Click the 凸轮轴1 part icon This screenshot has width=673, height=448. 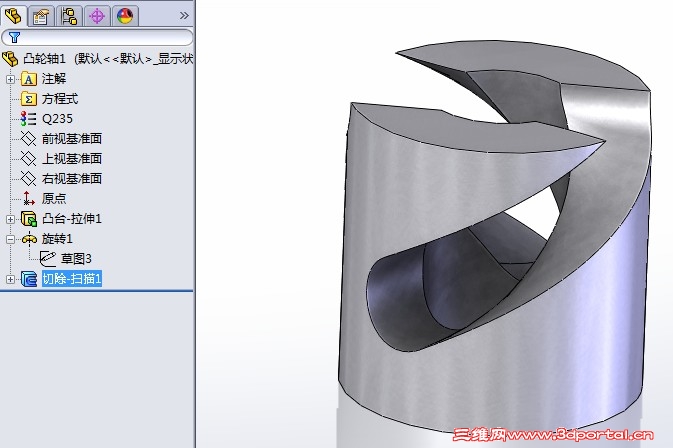coord(10,59)
